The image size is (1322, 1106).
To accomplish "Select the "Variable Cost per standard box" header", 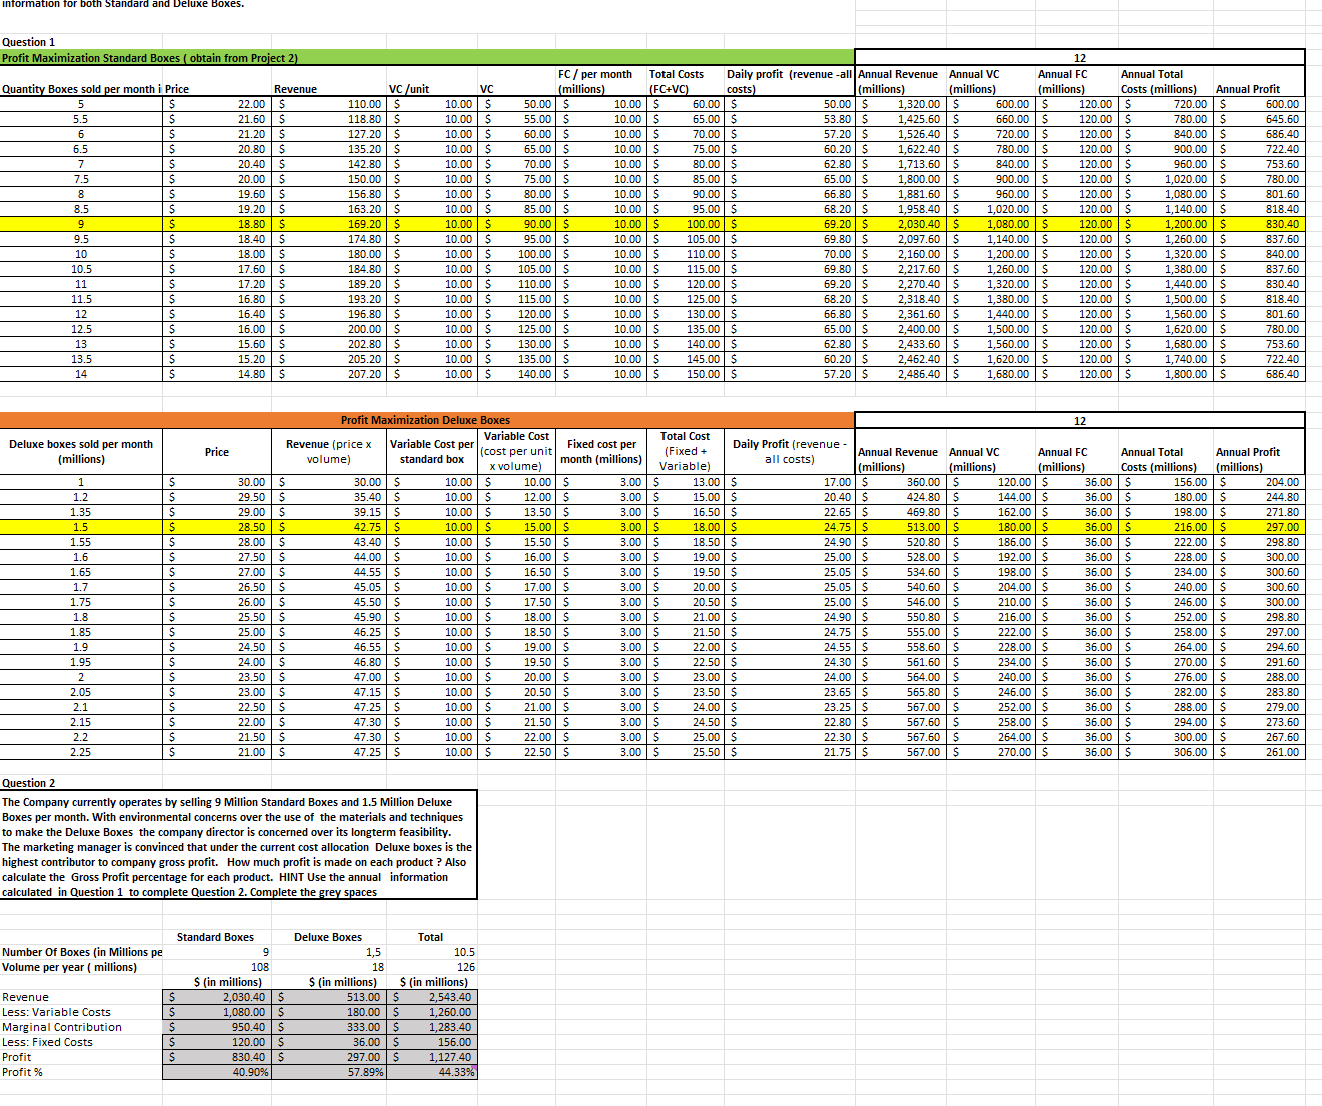I will point(431,452).
